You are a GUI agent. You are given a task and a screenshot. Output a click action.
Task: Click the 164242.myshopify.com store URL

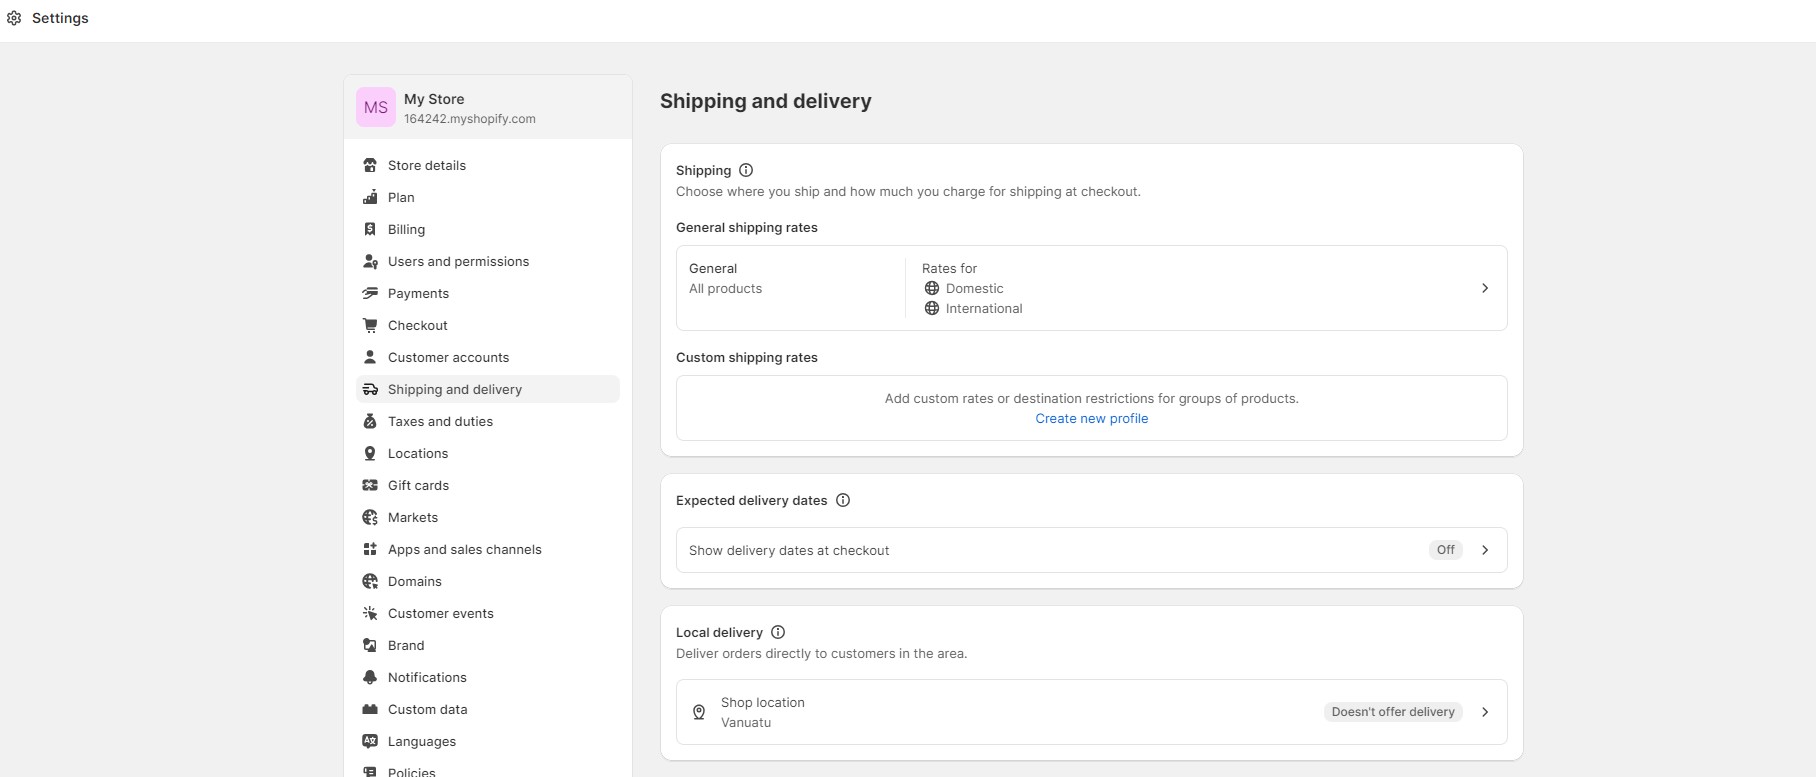[470, 118]
